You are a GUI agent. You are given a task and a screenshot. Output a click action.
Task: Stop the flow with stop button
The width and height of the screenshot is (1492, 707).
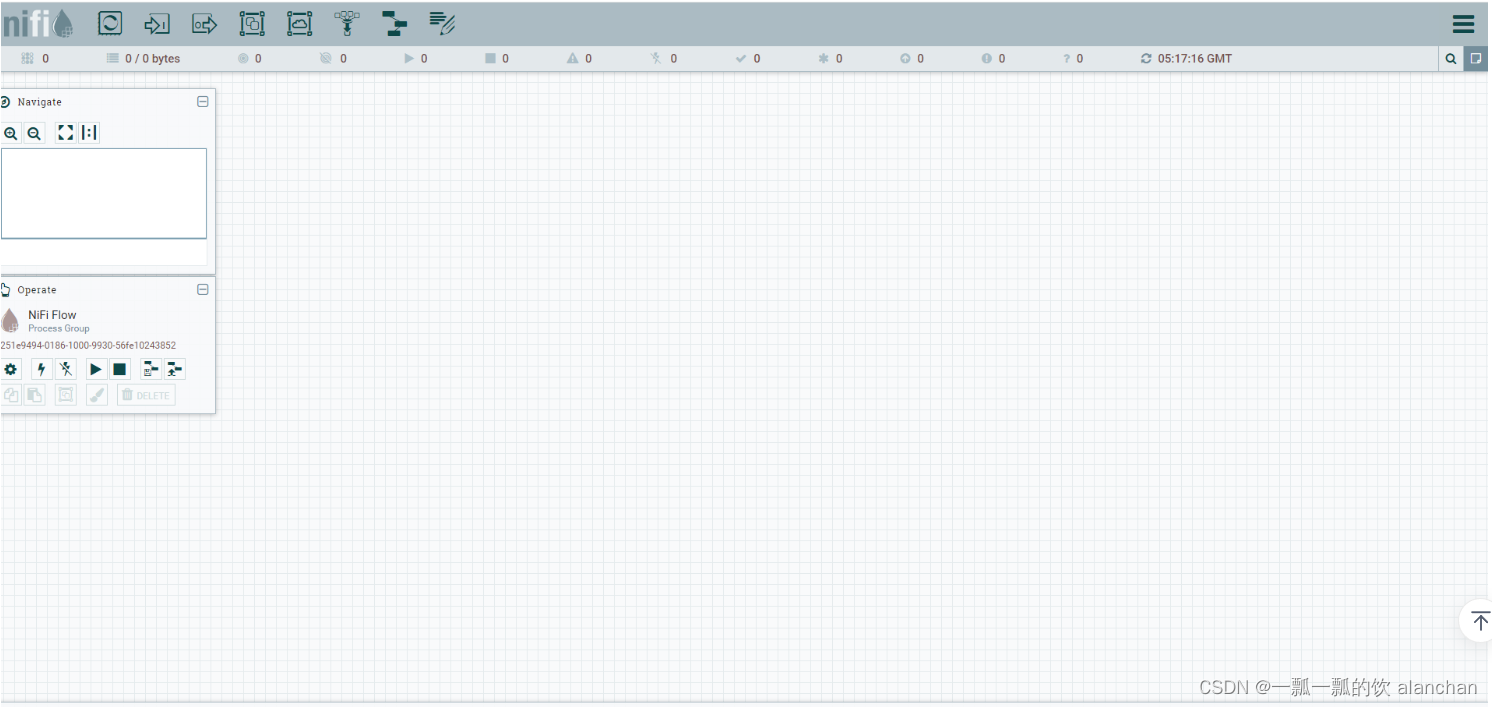[x=120, y=369]
